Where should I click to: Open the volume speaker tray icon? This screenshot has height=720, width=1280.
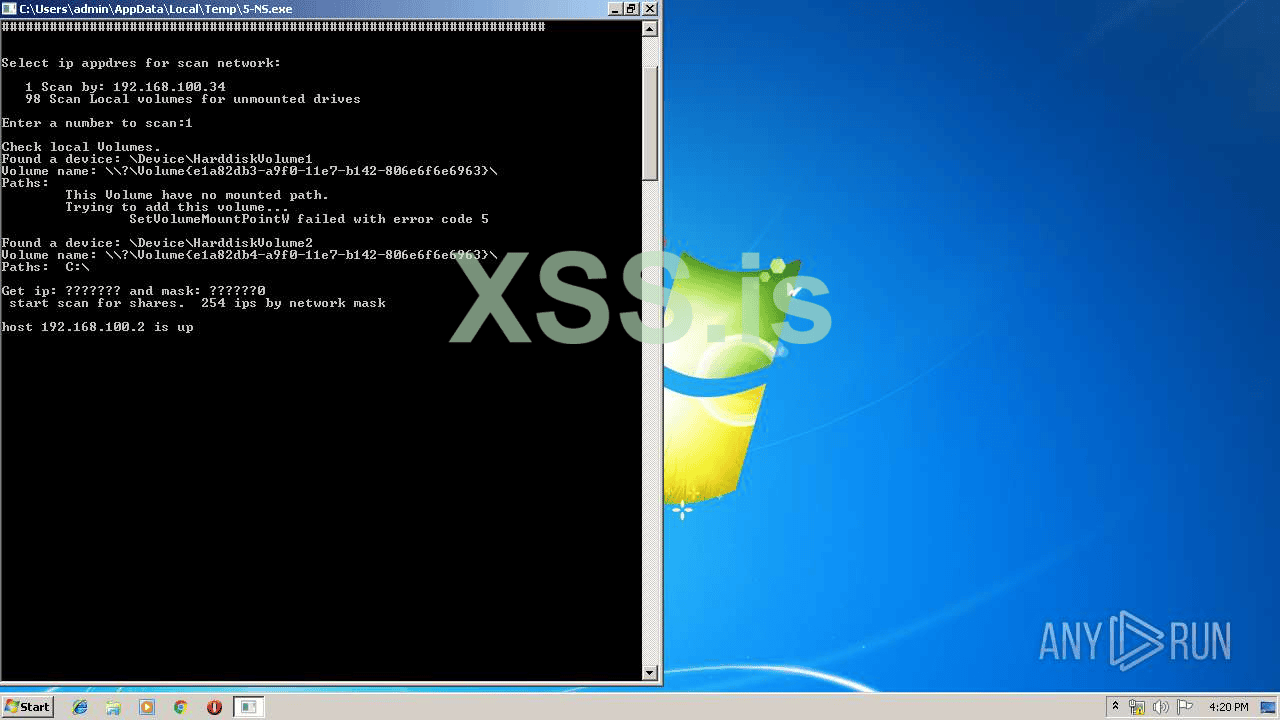(1162, 707)
